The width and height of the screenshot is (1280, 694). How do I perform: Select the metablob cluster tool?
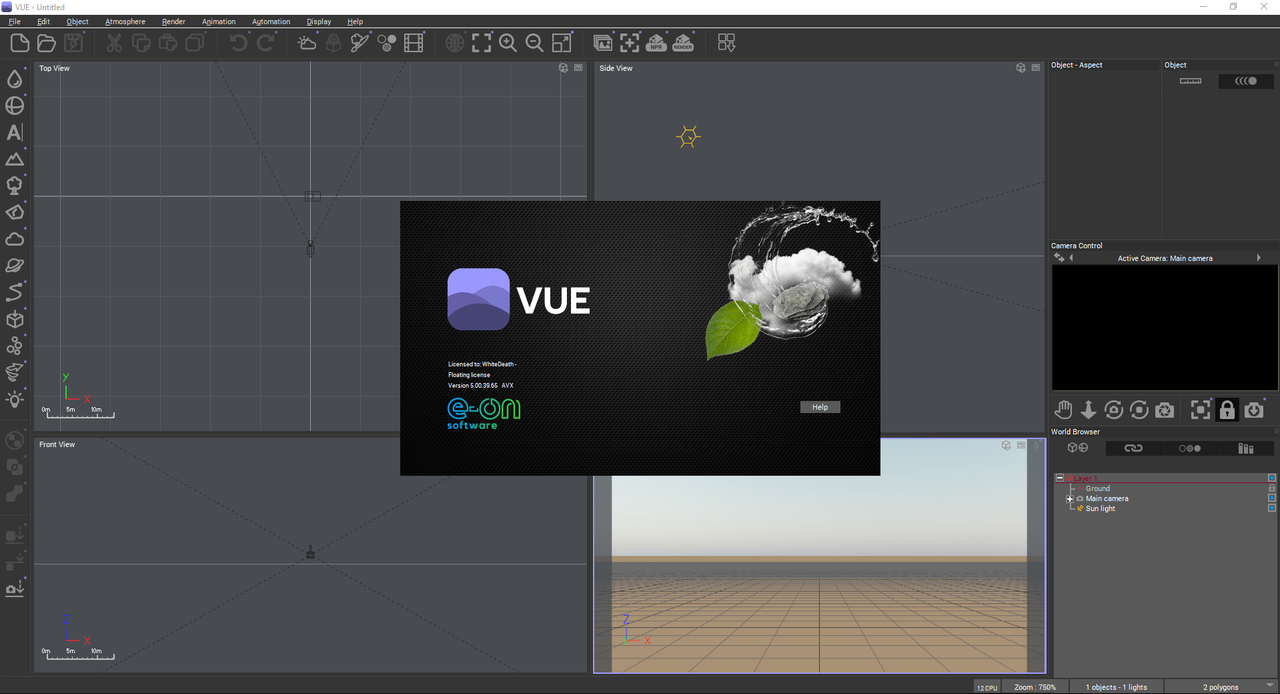pos(15,345)
